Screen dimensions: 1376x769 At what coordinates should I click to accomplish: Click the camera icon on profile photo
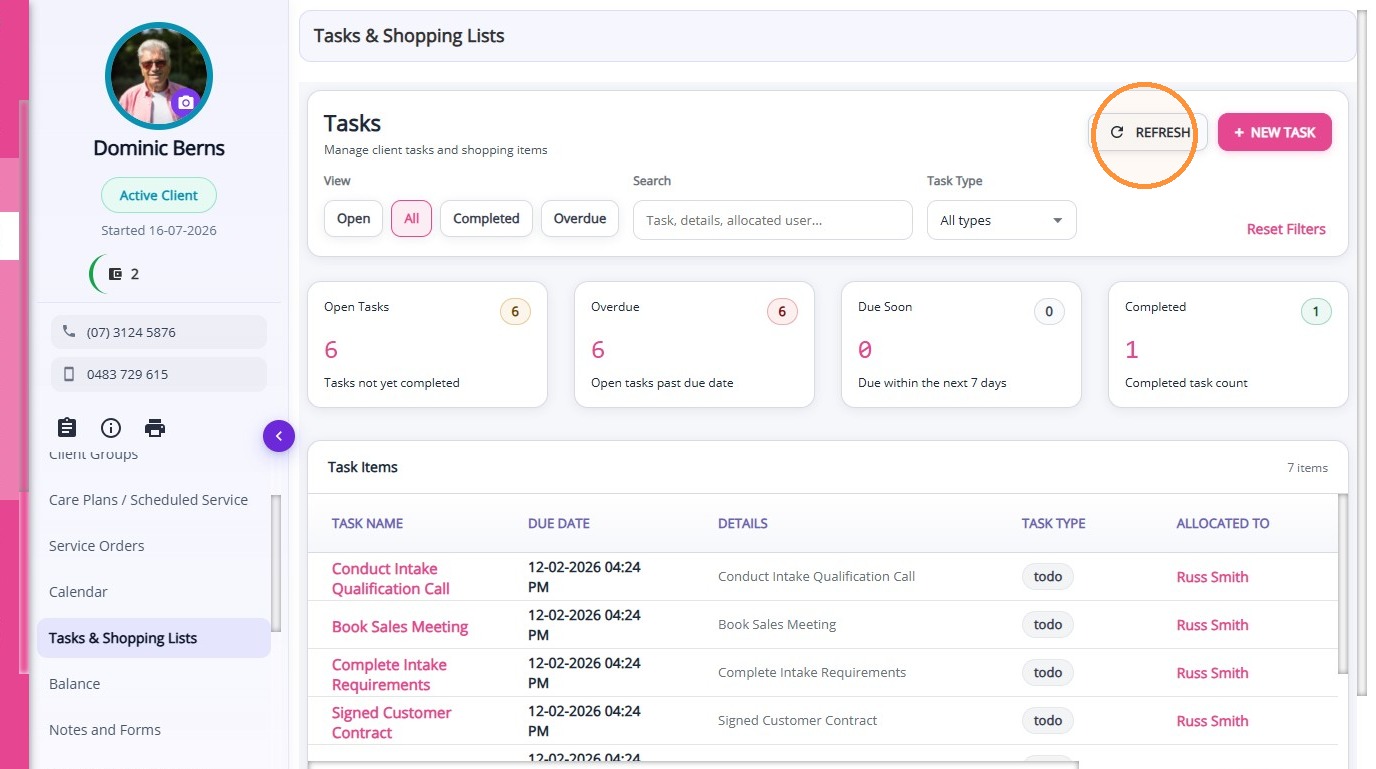point(185,102)
